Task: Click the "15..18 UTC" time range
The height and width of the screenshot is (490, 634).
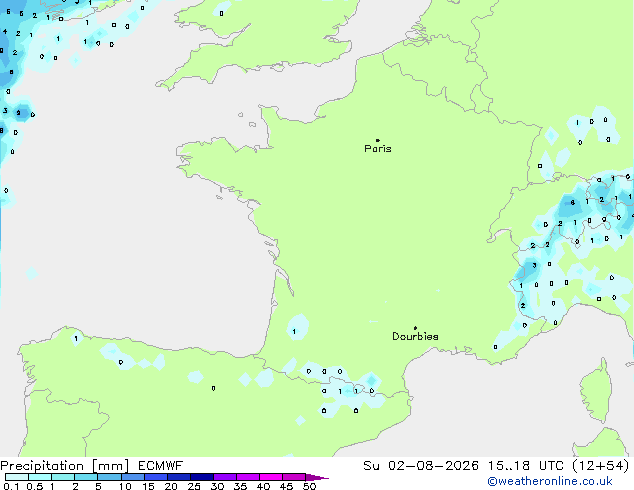Action: pos(526,466)
